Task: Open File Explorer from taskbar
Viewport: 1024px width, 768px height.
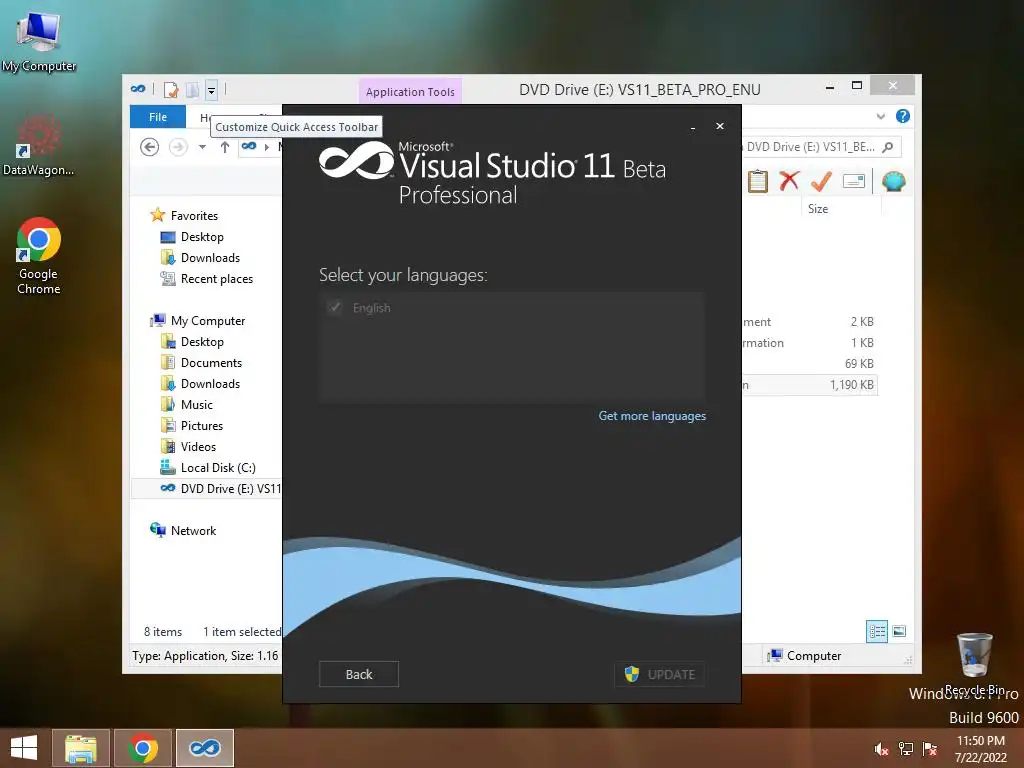Action: tap(81, 748)
